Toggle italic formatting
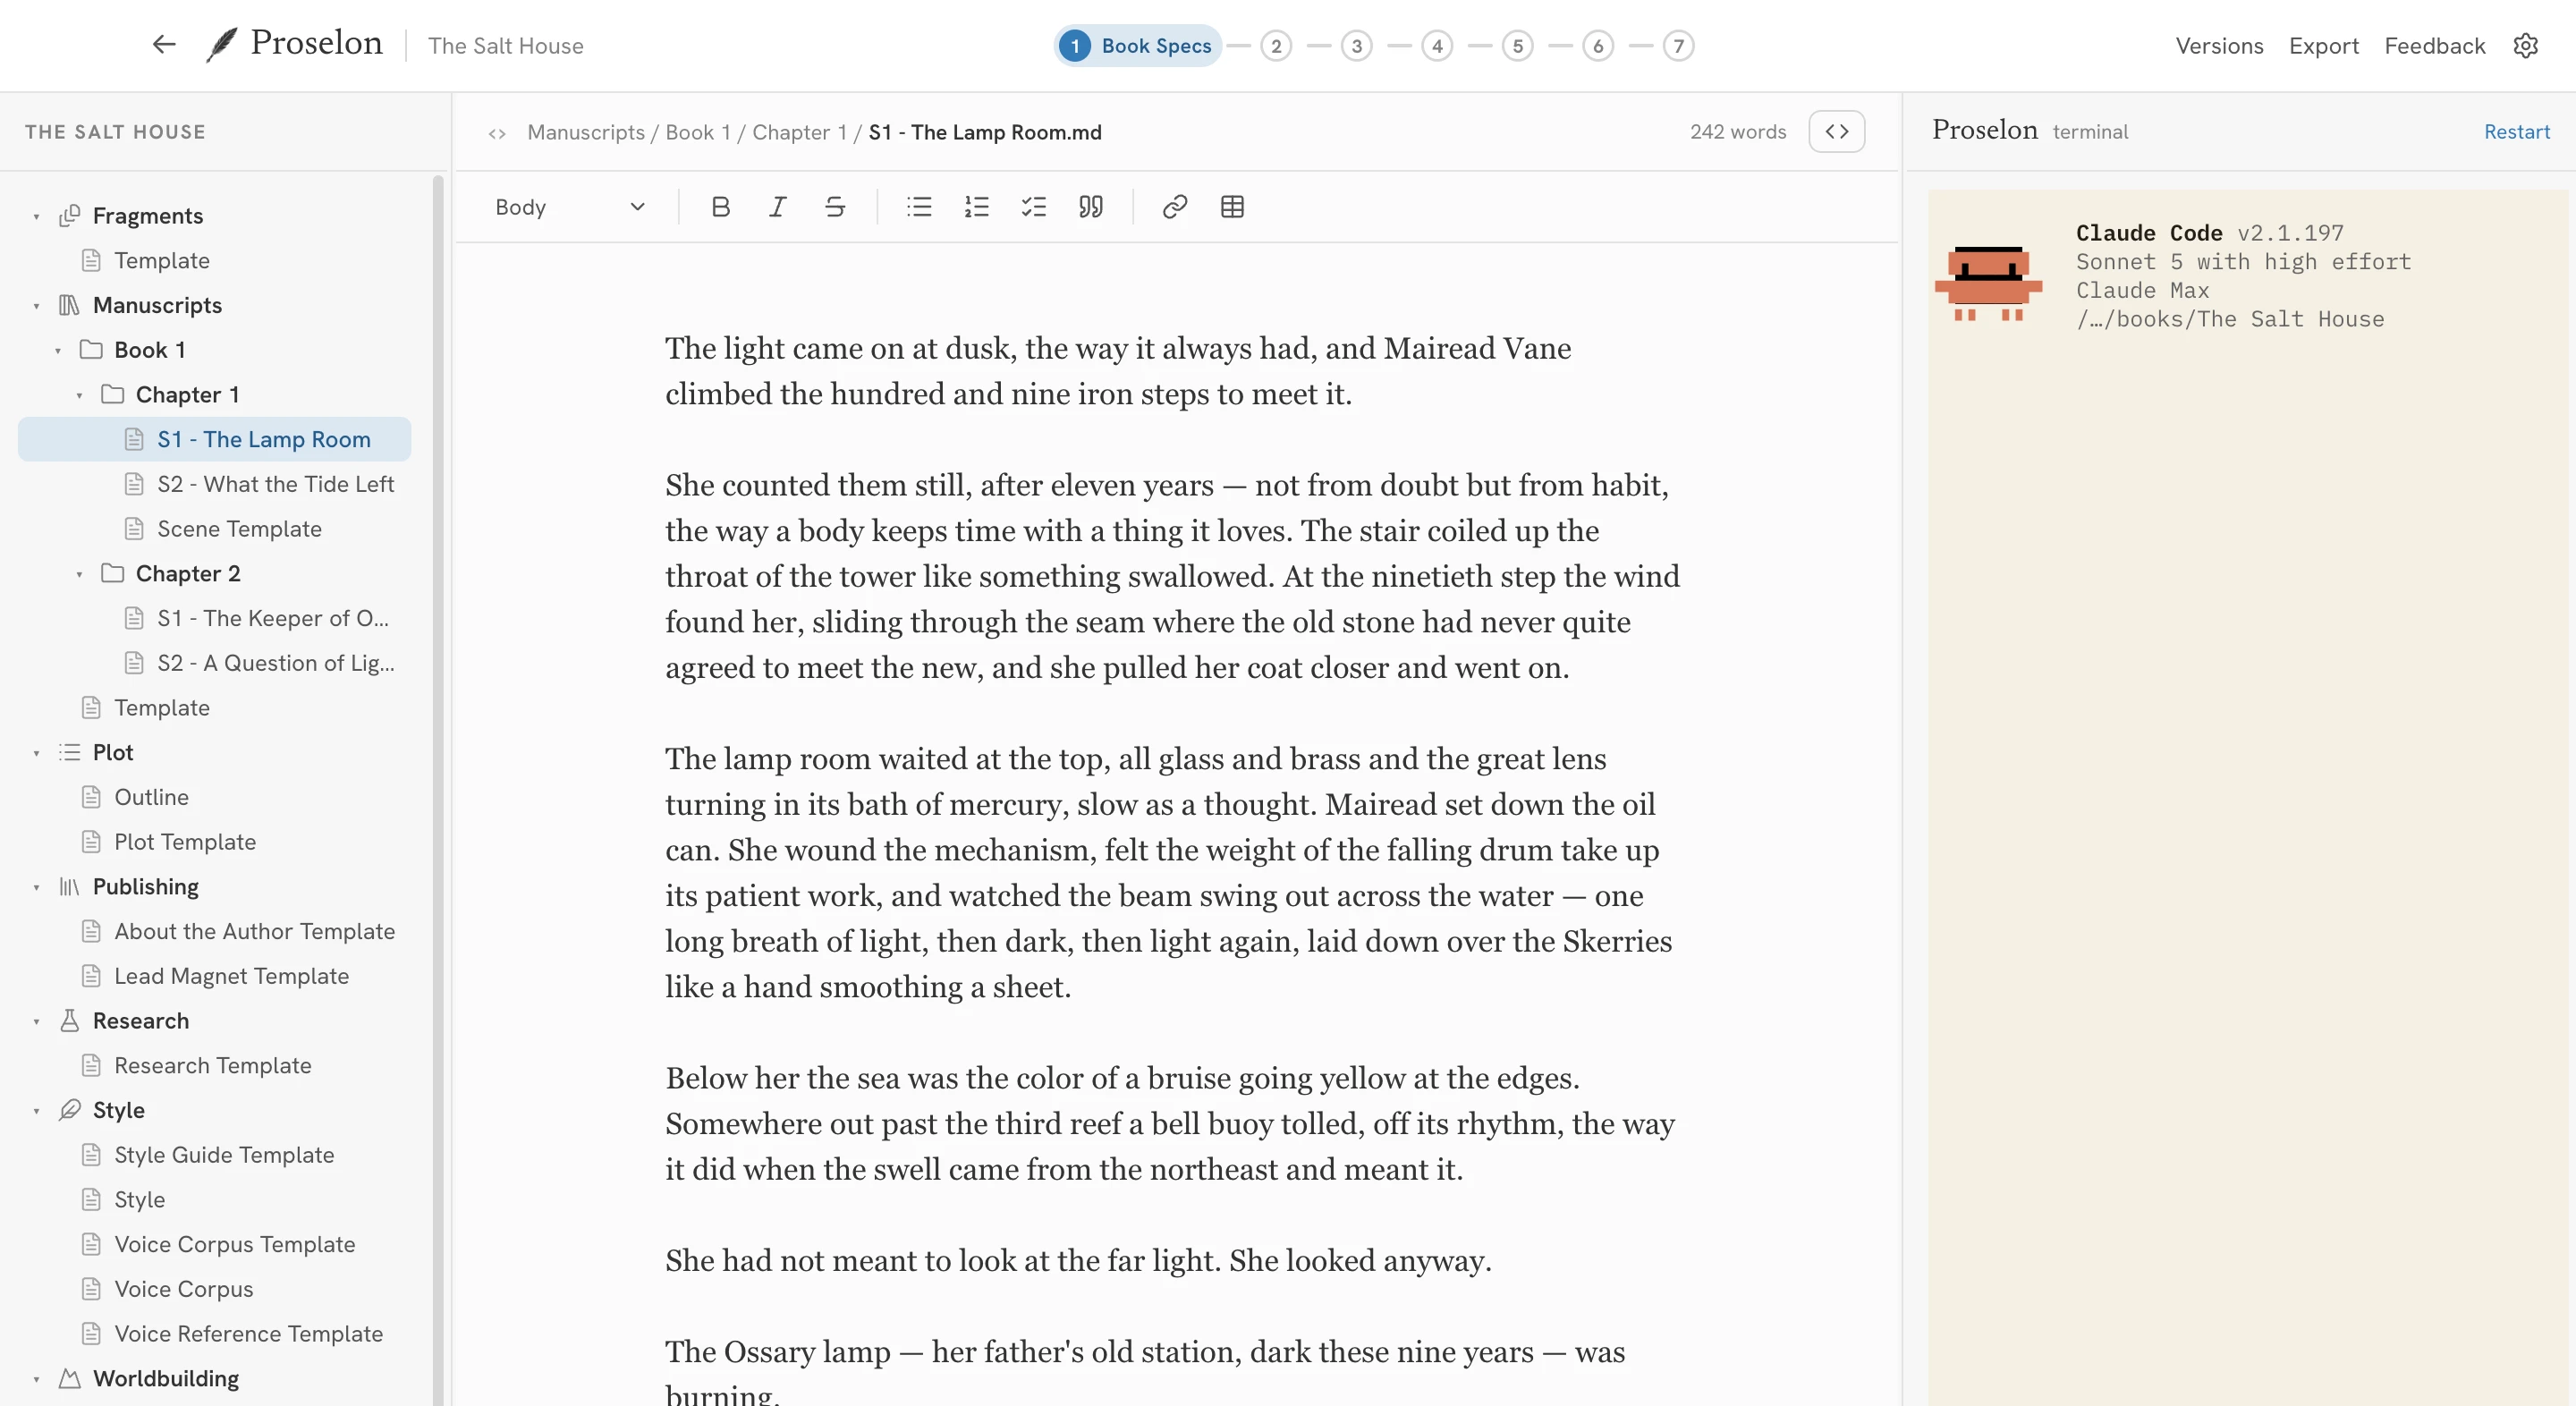This screenshot has width=2576, height=1406. (777, 207)
